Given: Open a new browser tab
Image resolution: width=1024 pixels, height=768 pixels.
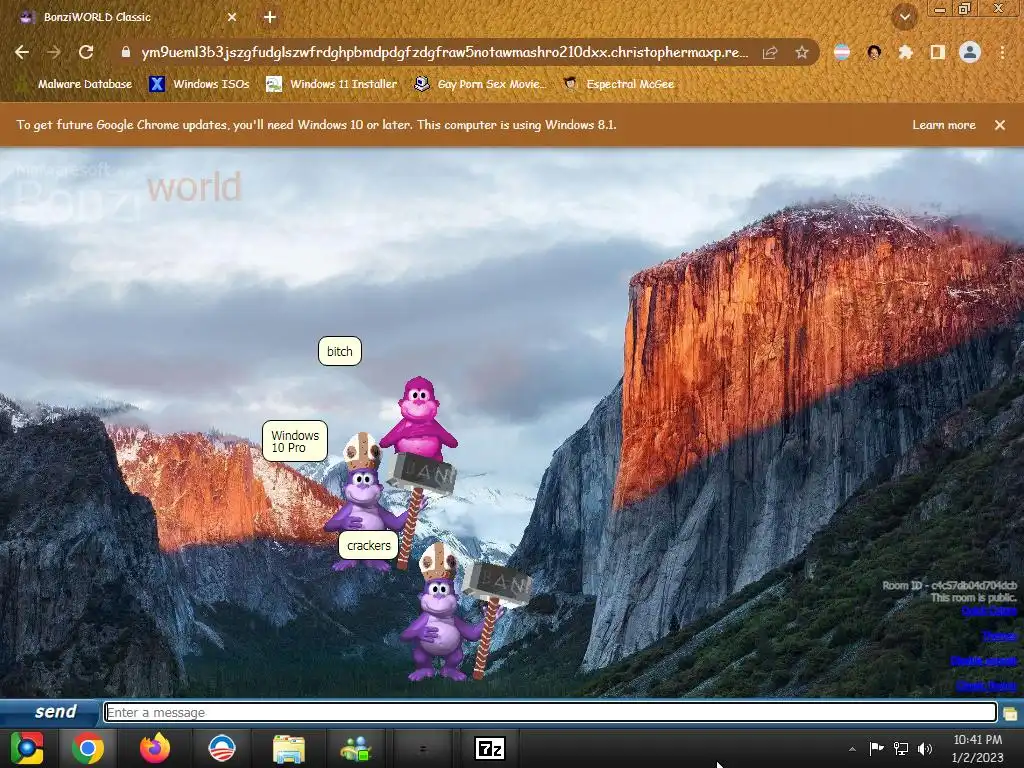Looking at the screenshot, I should click(x=270, y=17).
